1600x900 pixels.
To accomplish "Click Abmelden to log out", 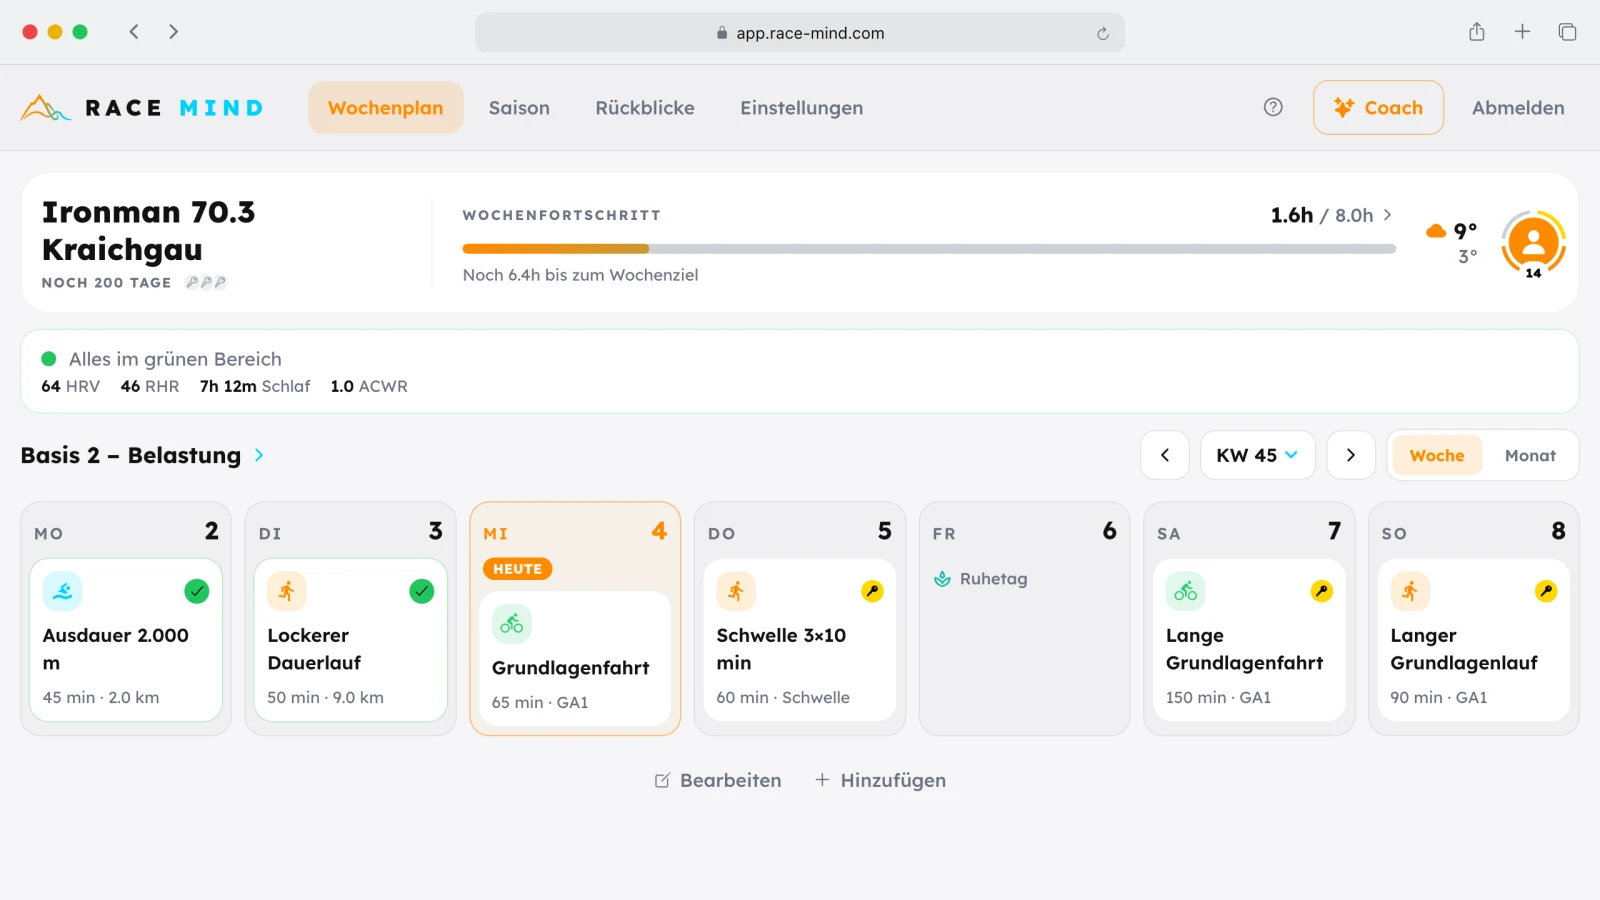I will pyautogui.click(x=1518, y=107).
